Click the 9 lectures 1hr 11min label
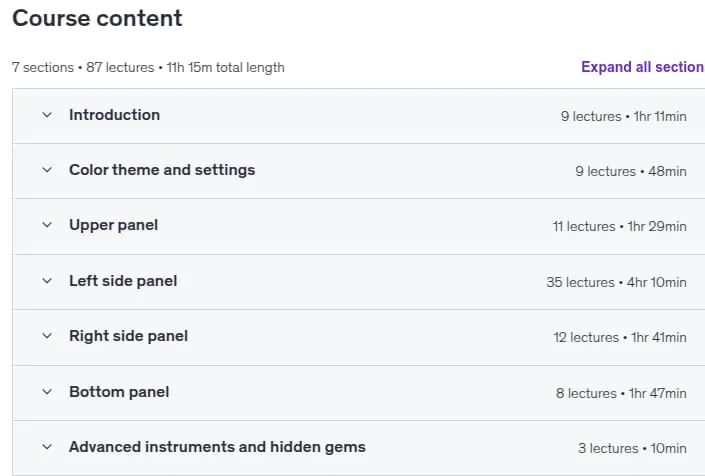 624,116
